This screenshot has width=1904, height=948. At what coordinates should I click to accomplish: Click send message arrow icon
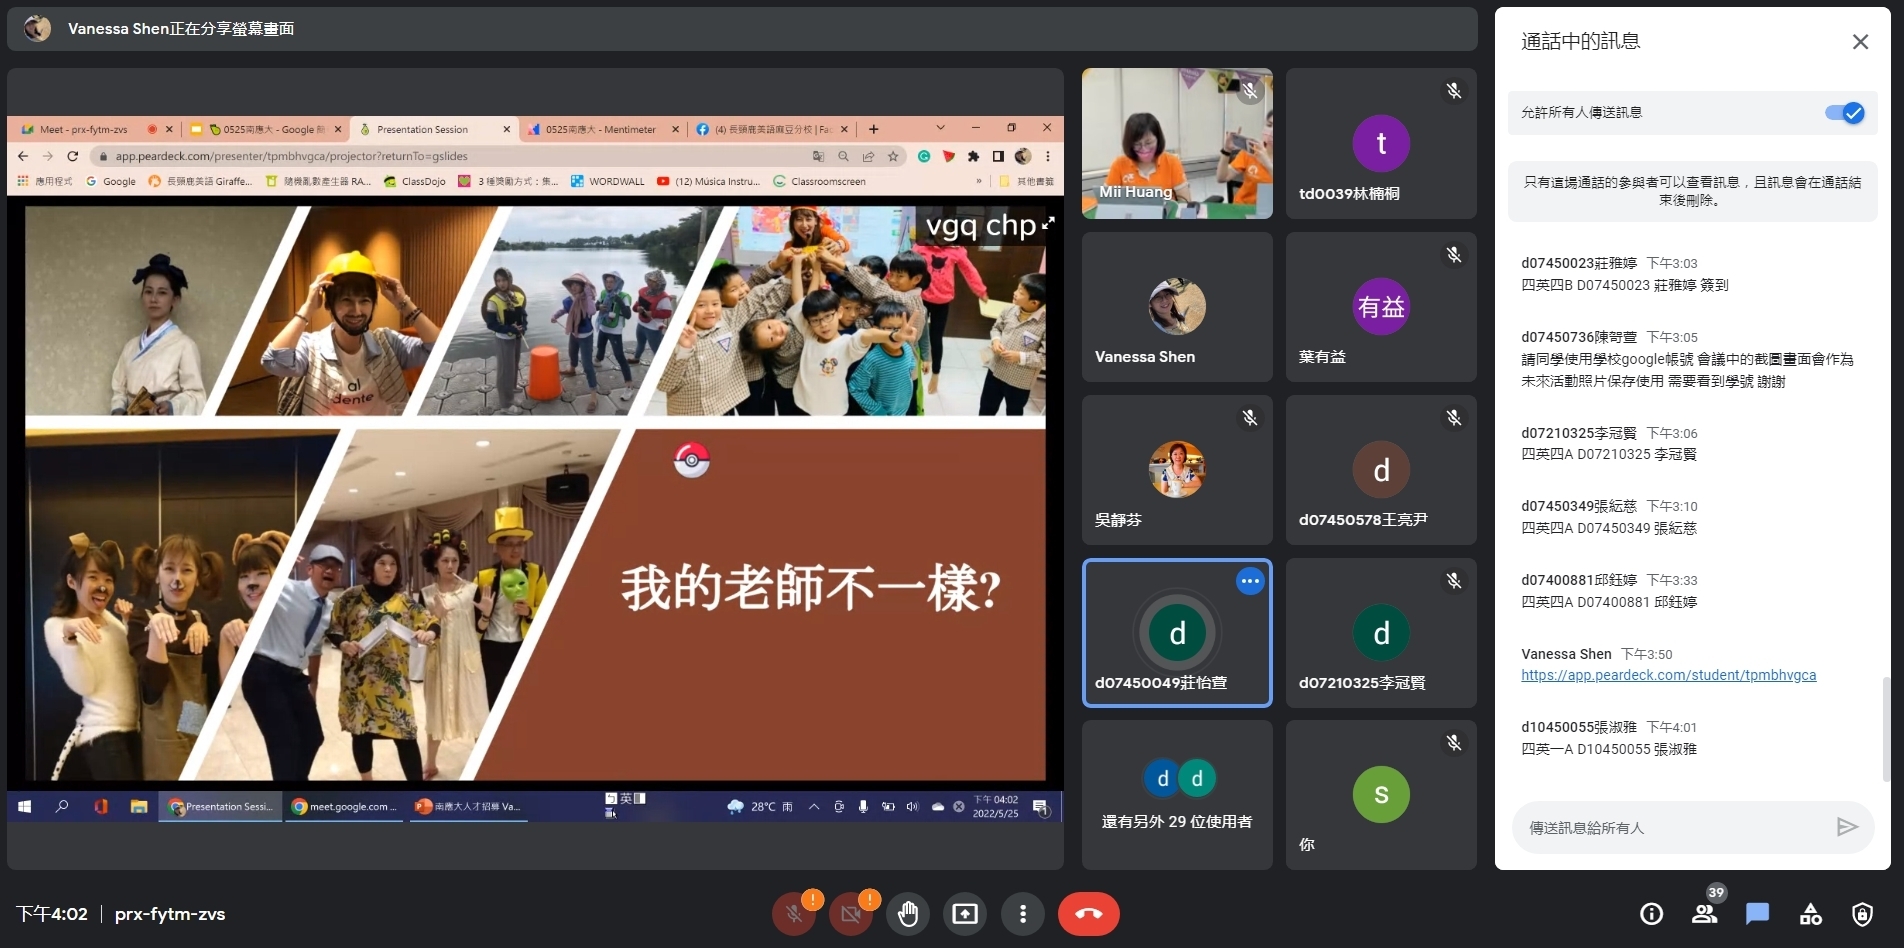[x=1847, y=827]
